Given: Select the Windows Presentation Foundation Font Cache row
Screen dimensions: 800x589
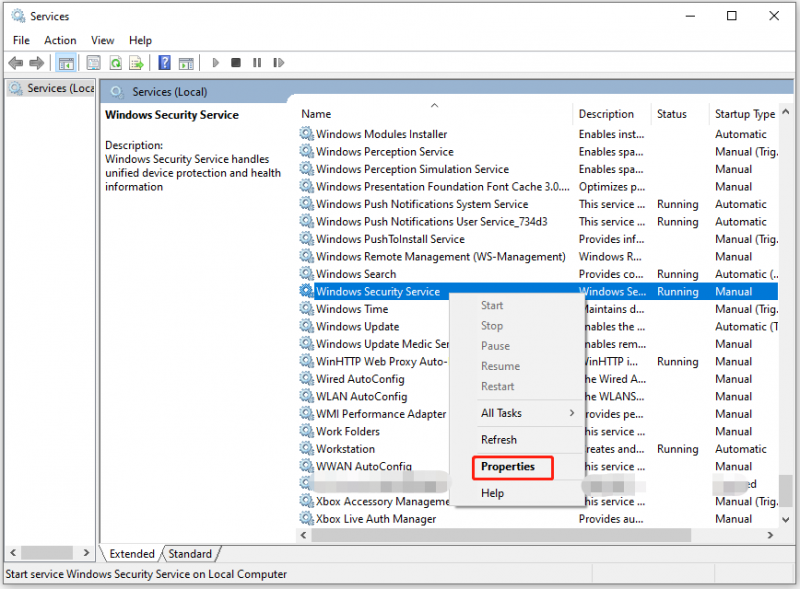Looking at the screenshot, I should [538, 186].
